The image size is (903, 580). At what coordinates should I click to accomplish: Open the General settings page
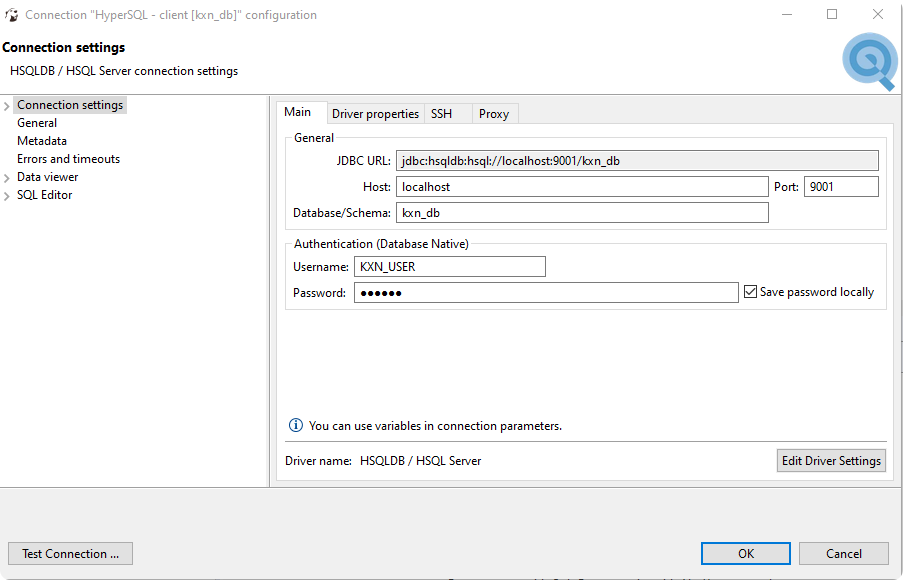tap(37, 123)
